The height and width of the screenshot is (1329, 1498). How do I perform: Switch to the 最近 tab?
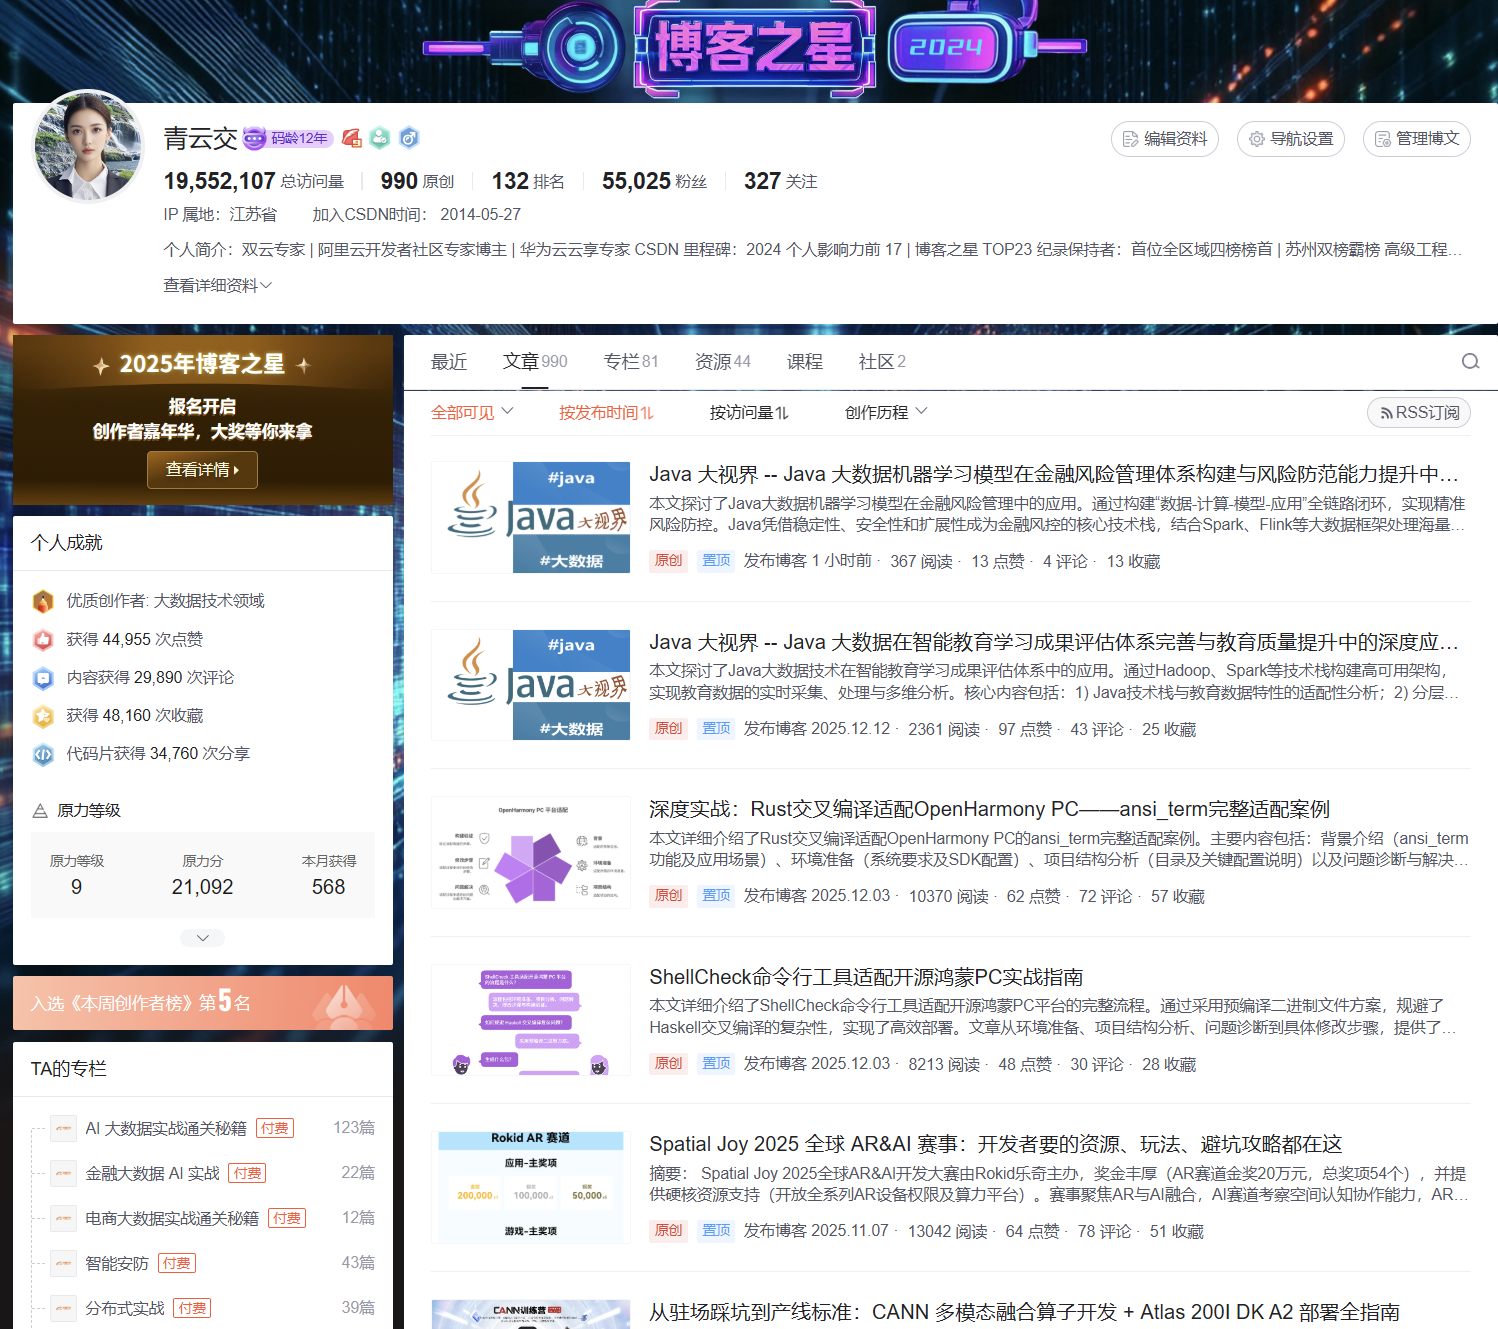[449, 362]
